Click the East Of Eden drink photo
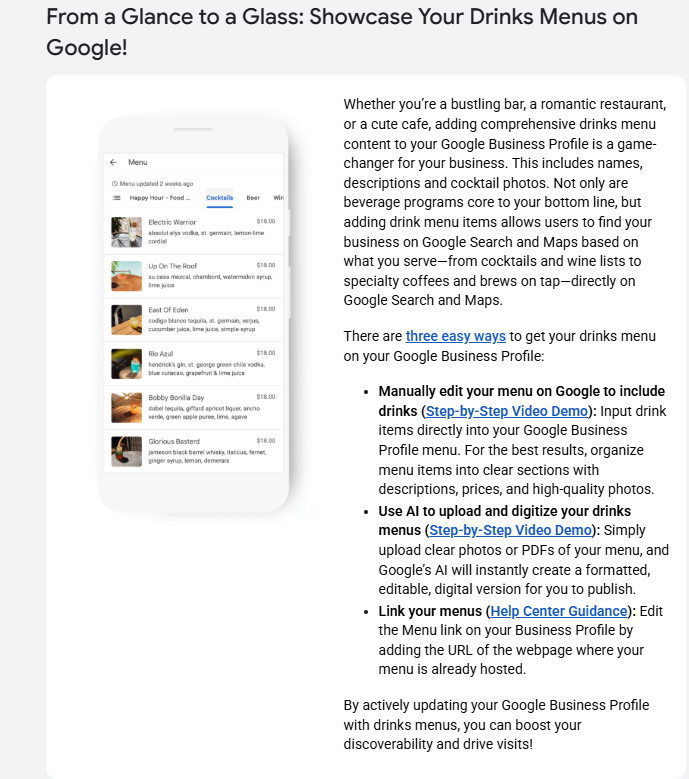 pyautogui.click(x=127, y=319)
